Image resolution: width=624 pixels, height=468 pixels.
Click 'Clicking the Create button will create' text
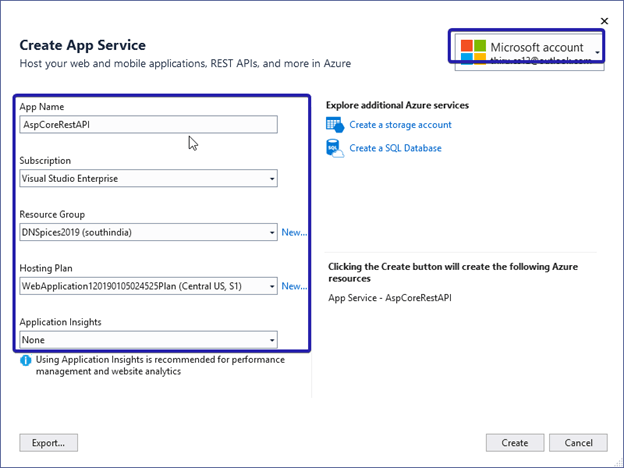453,273
